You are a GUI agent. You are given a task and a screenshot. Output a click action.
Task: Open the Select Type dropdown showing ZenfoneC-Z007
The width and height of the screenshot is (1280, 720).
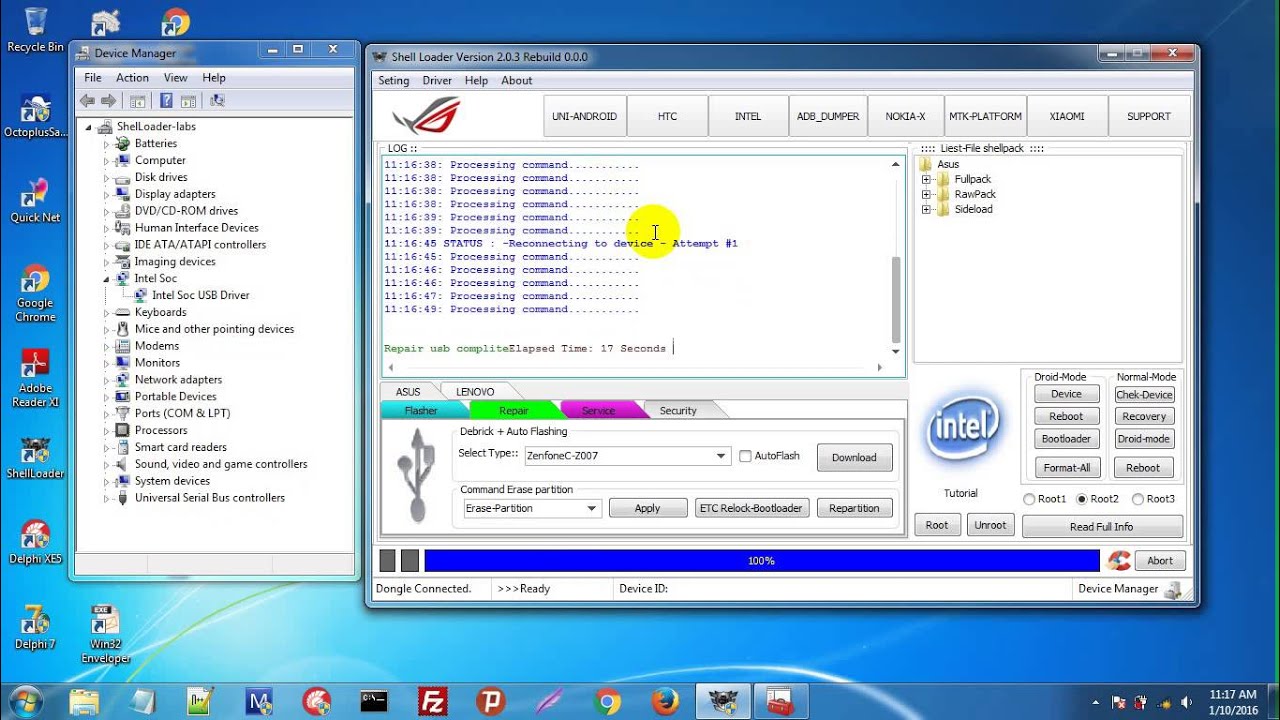627,456
